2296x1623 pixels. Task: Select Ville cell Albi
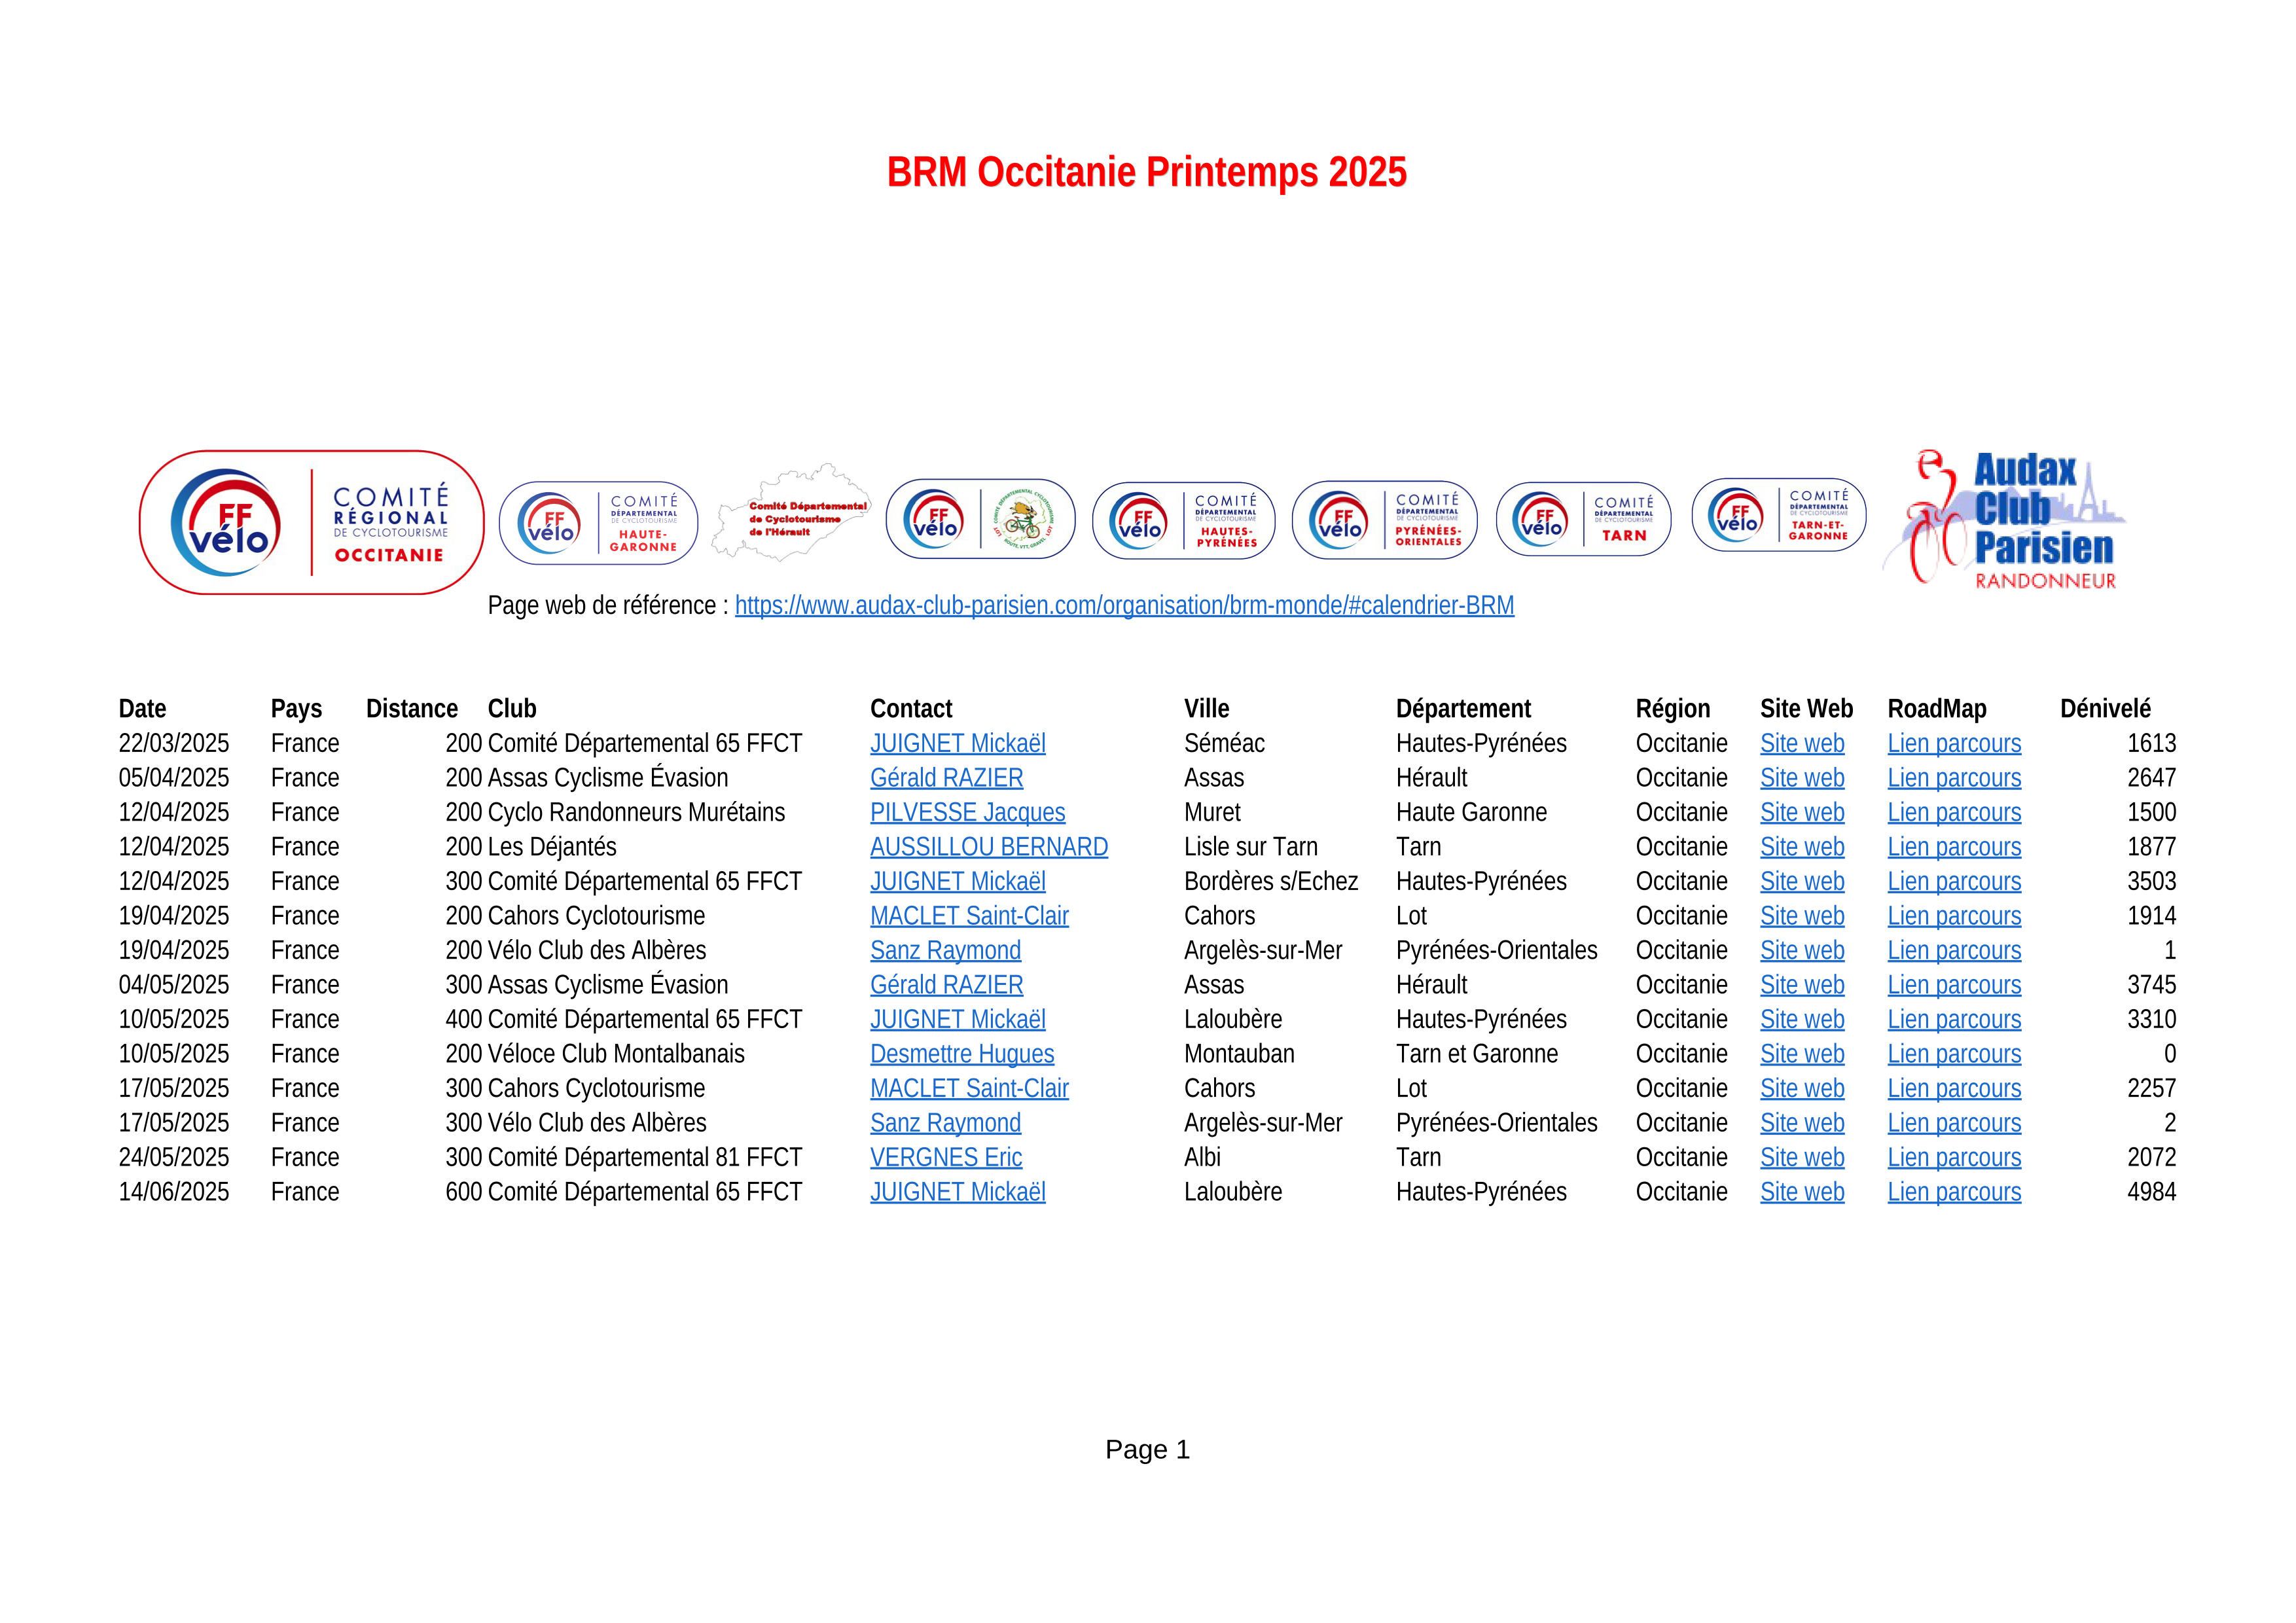[1203, 1157]
